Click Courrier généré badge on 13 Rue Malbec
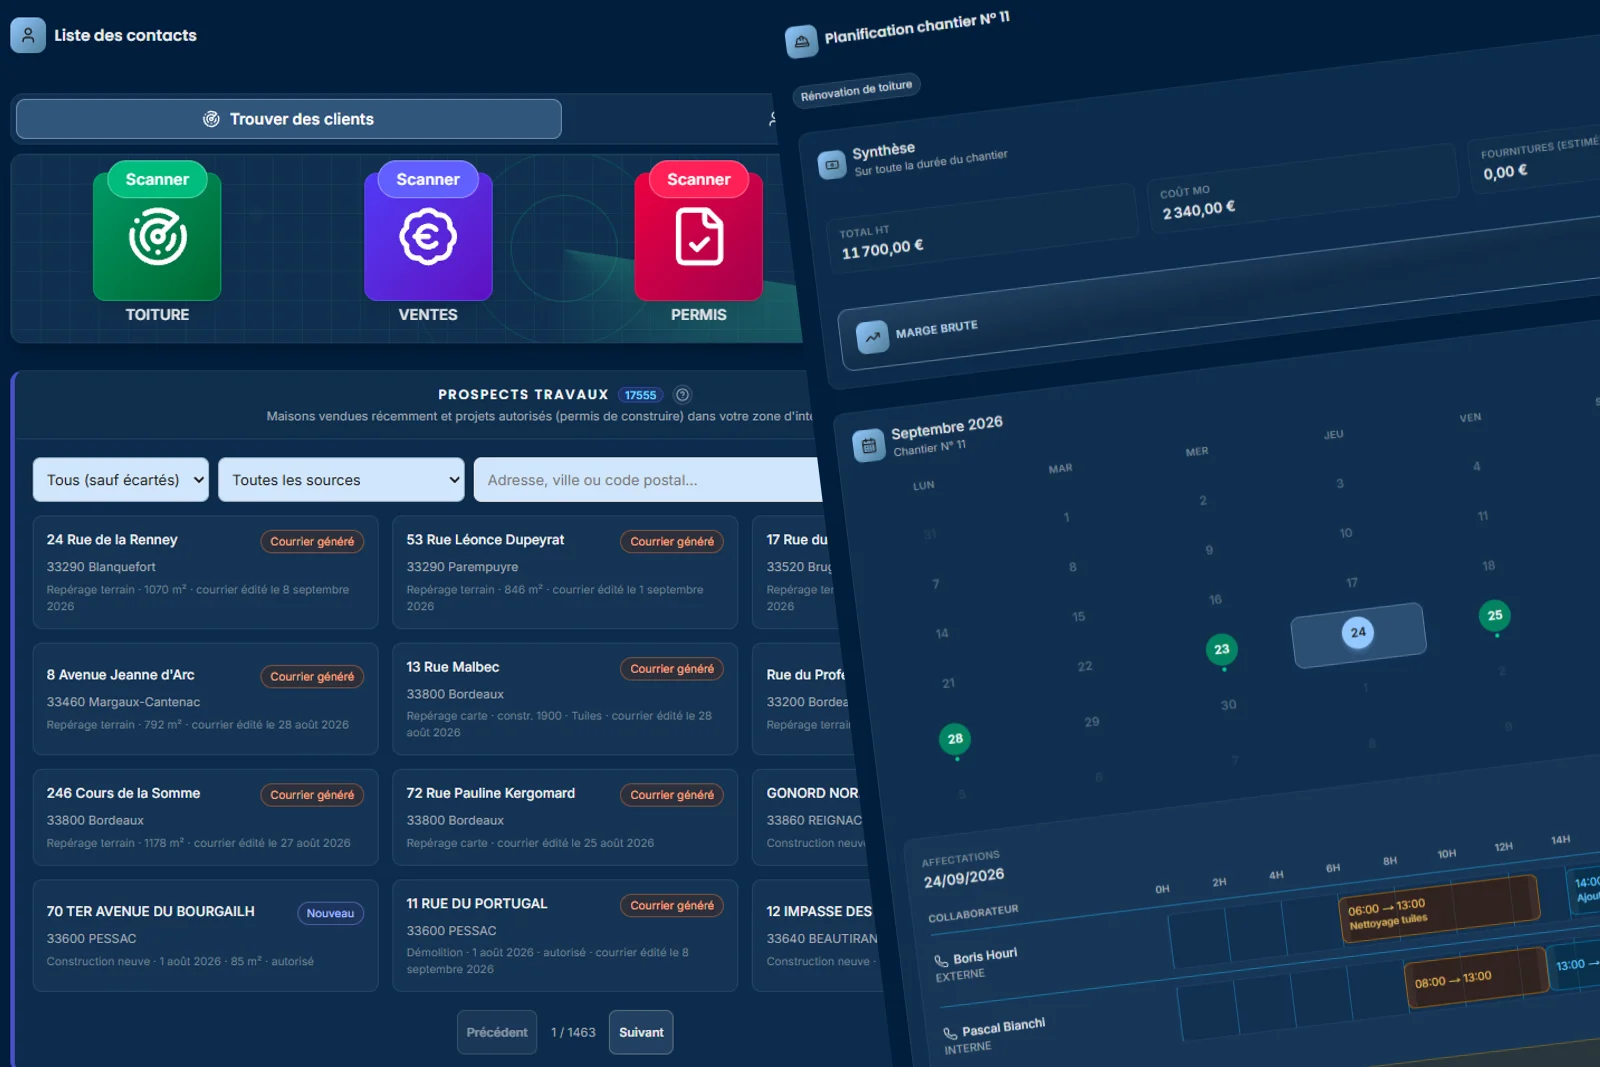 pyautogui.click(x=672, y=669)
